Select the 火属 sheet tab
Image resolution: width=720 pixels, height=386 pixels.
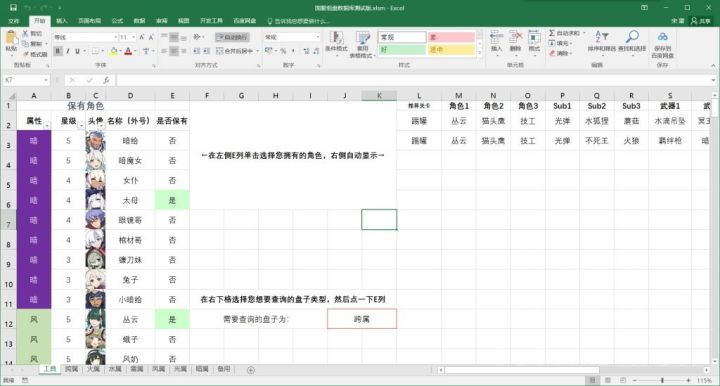click(93, 369)
